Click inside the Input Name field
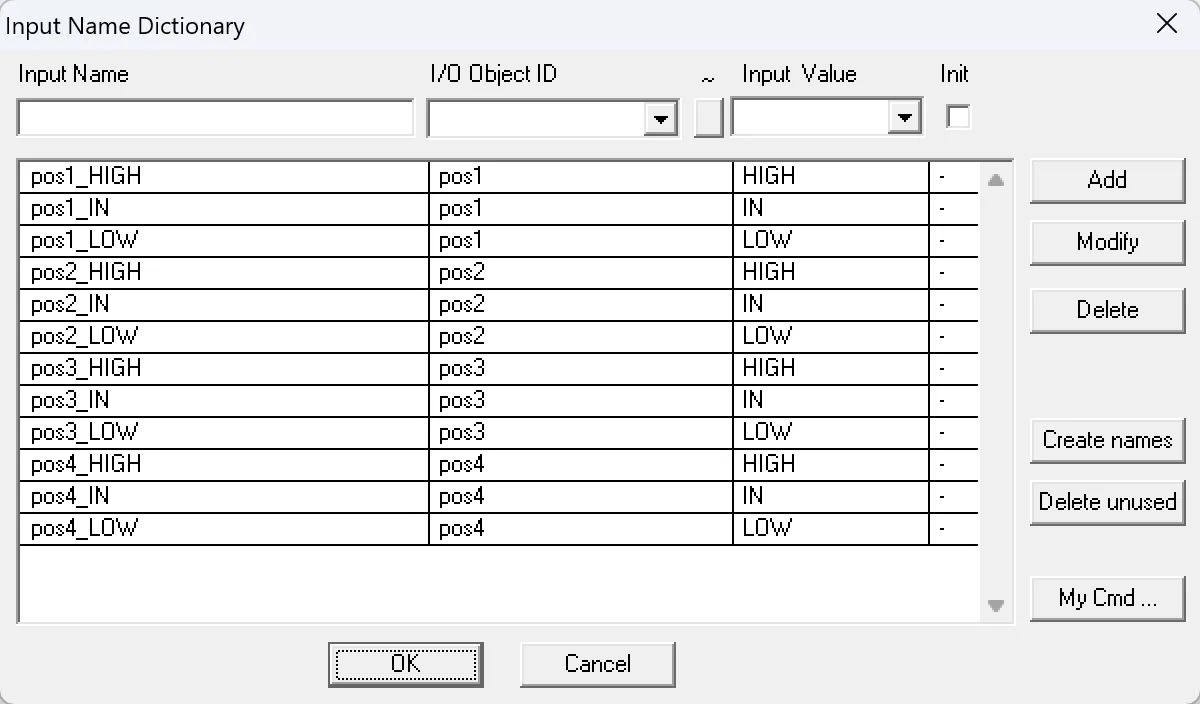 [x=215, y=117]
